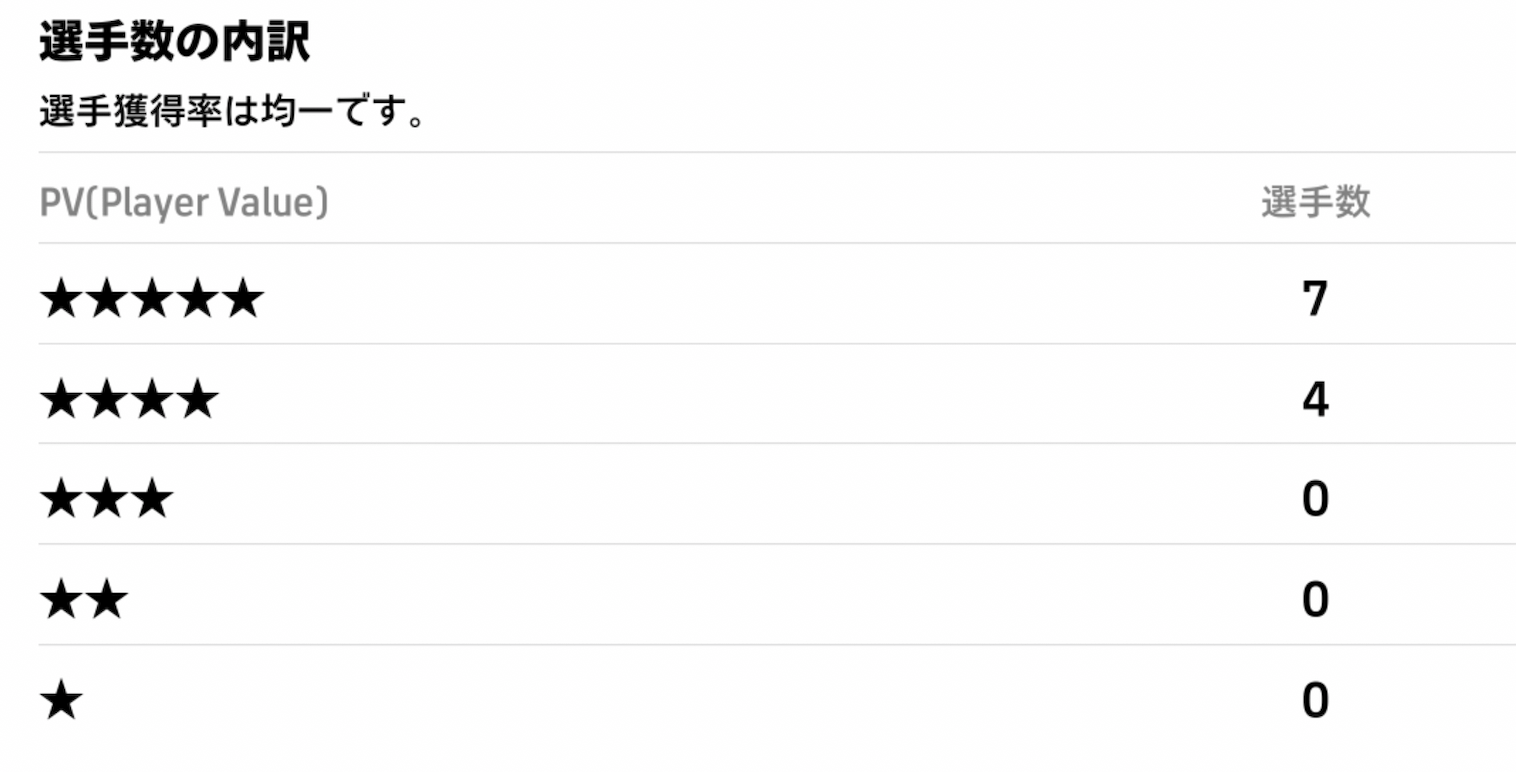Click the 選手数 column header
The height and width of the screenshot is (772, 1516).
click(1314, 204)
